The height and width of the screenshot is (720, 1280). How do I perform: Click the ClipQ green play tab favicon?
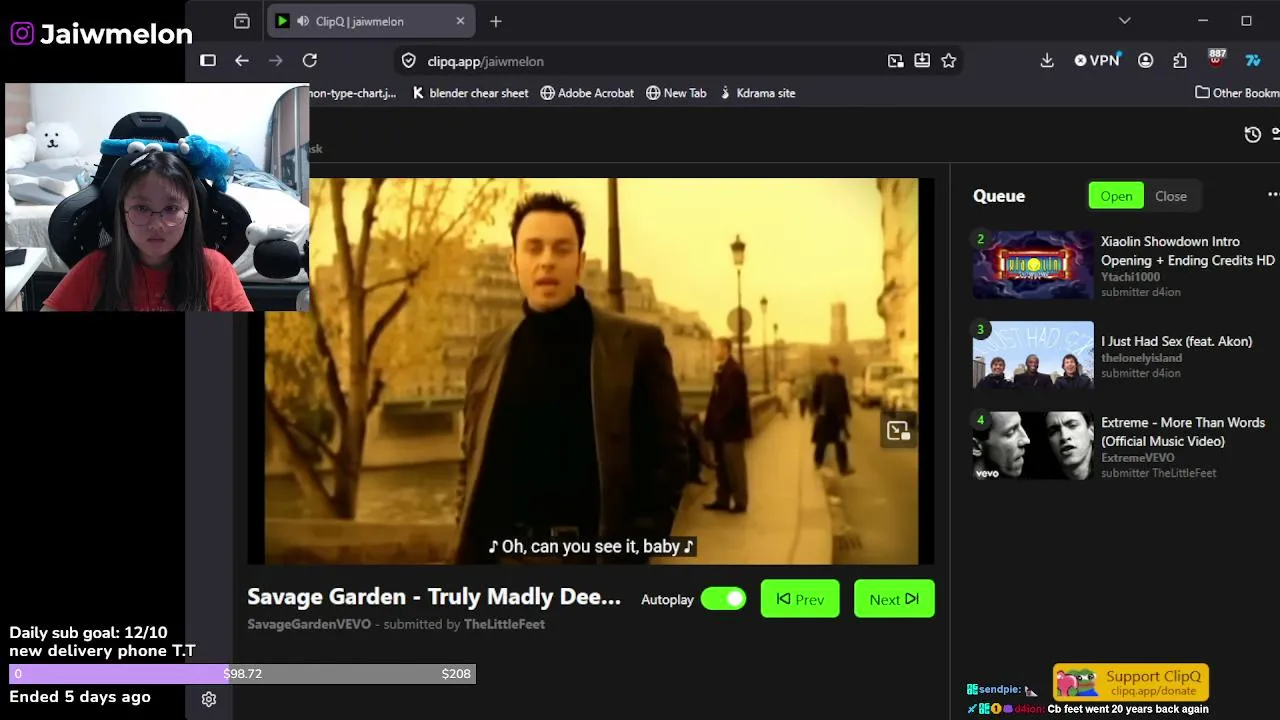point(282,21)
